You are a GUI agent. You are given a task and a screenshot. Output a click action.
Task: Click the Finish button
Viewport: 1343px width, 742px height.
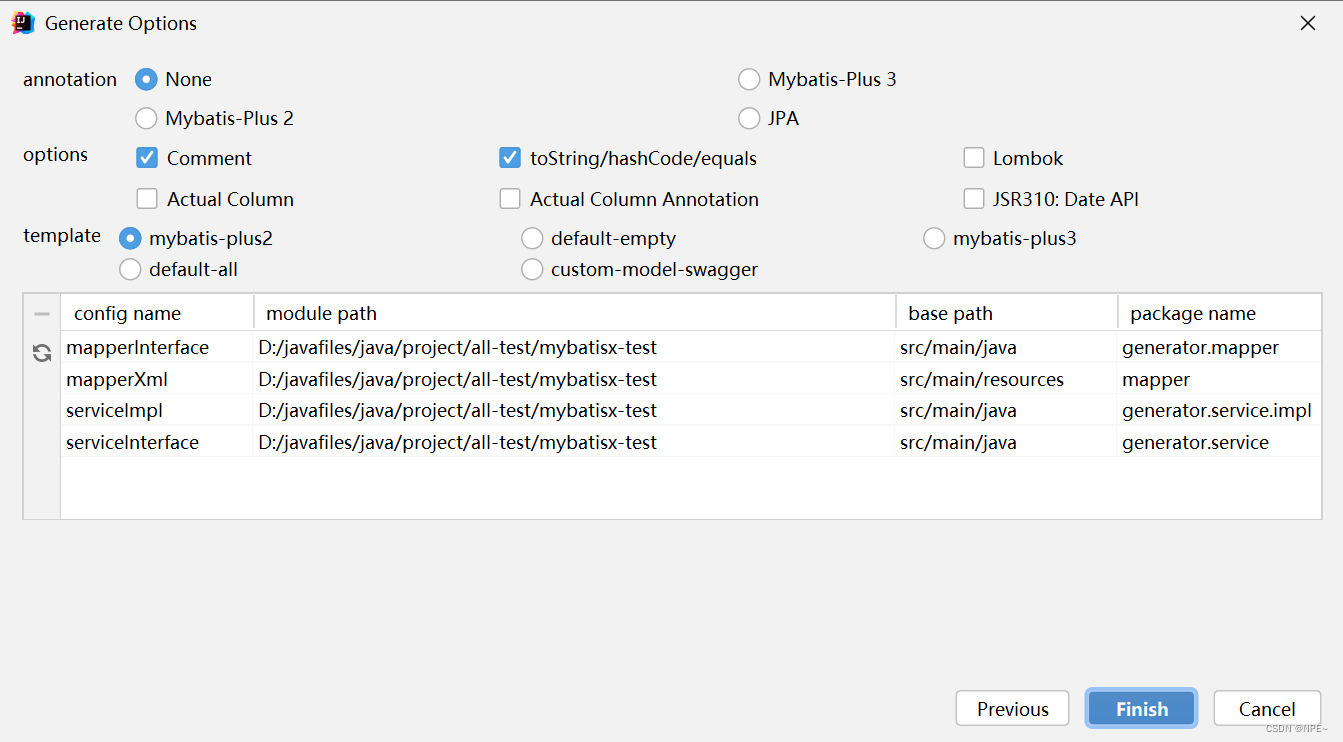pos(1141,708)
